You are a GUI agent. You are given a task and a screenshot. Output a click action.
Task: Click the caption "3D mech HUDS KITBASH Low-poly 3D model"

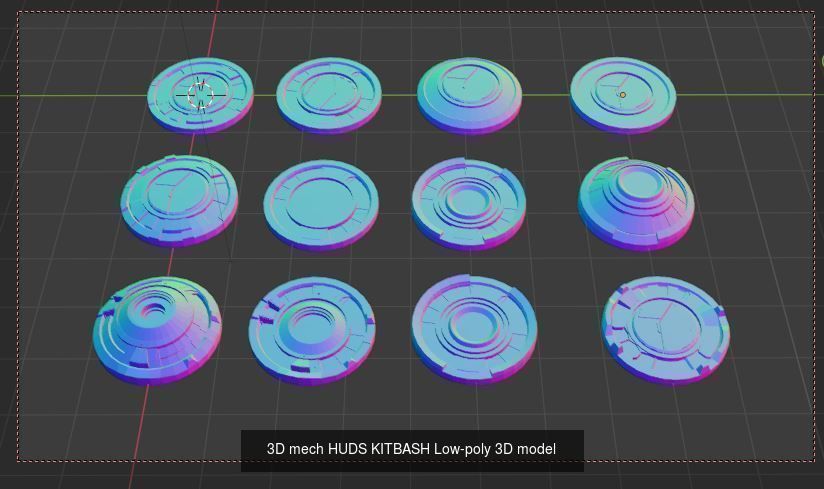tap(411, 449)
